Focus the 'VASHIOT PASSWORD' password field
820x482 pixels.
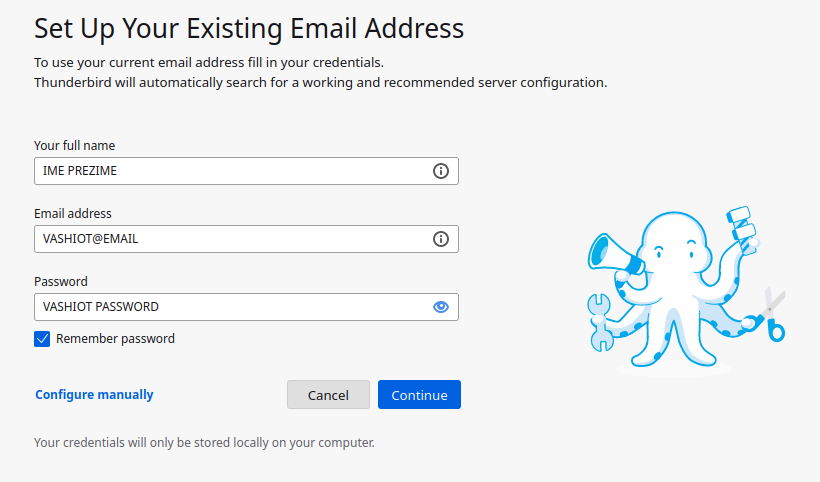pos(246,307)
